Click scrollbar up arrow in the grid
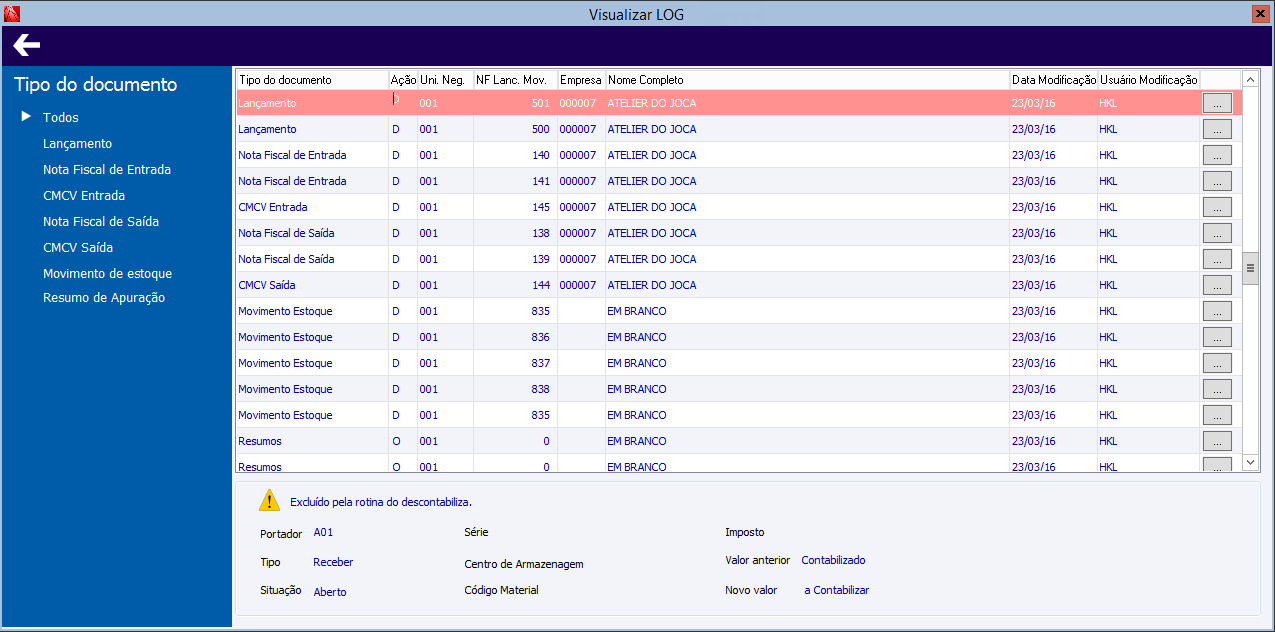 (1250, 79)
